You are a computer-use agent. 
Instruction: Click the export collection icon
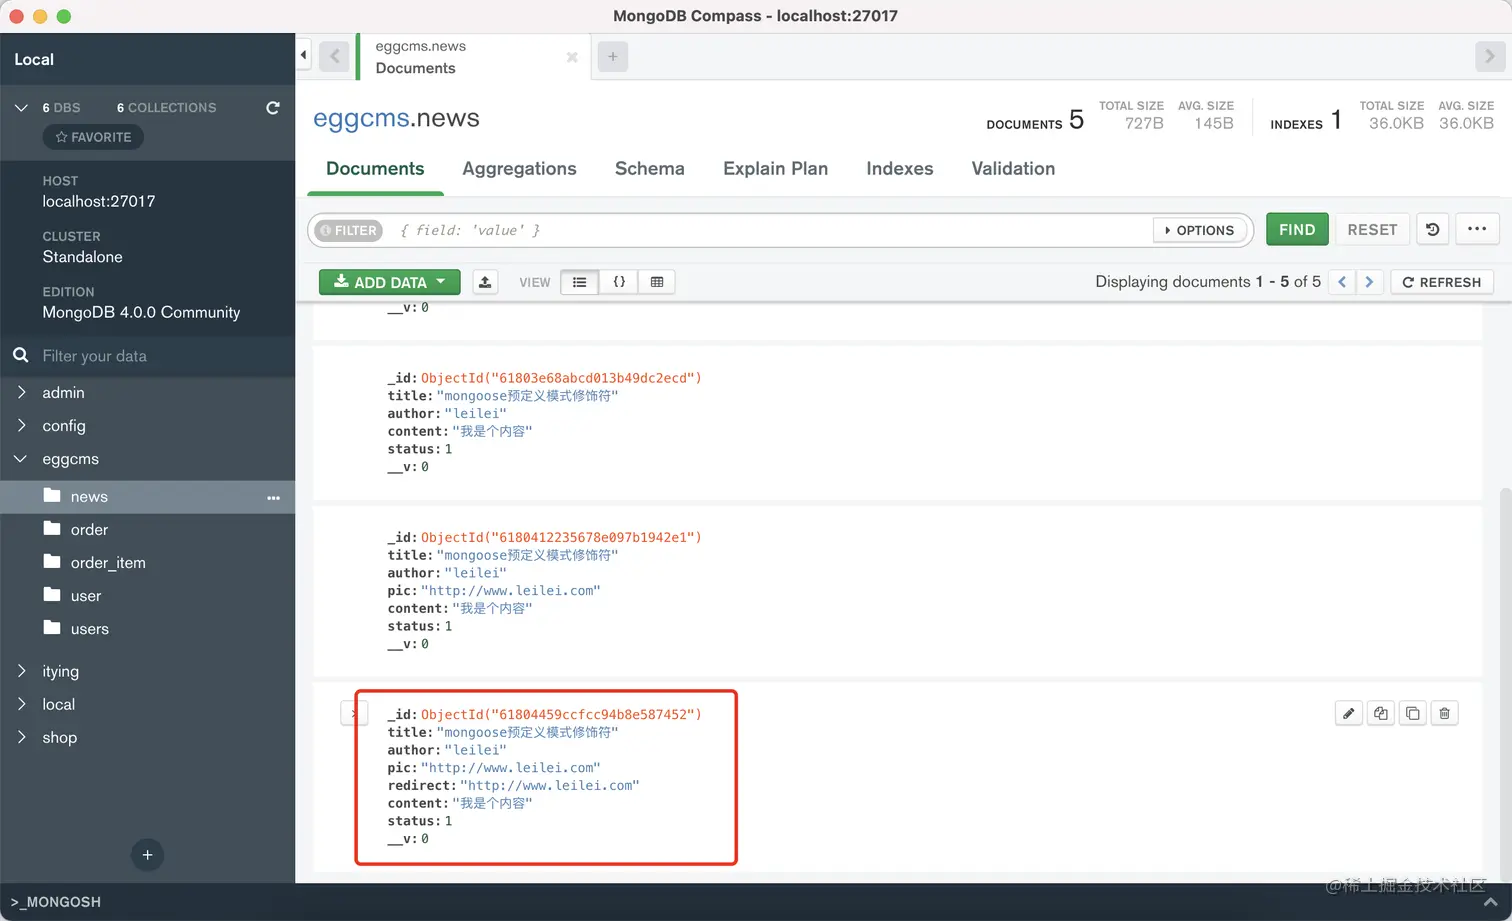[x=485, y=282]
